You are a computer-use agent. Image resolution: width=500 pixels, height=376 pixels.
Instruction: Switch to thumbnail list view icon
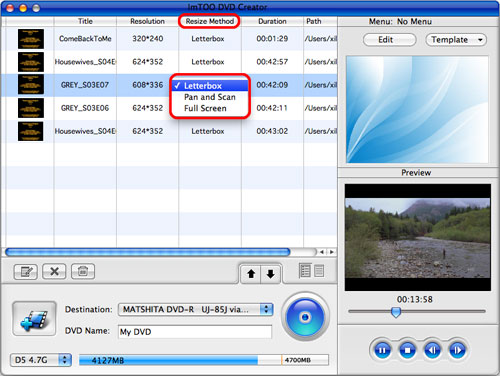click(305, 270)
